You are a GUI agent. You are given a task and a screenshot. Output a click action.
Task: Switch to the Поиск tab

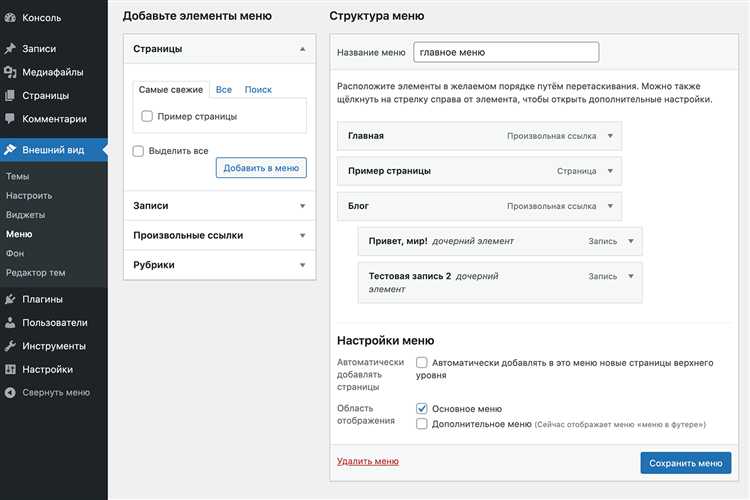[x=258, y=89]
